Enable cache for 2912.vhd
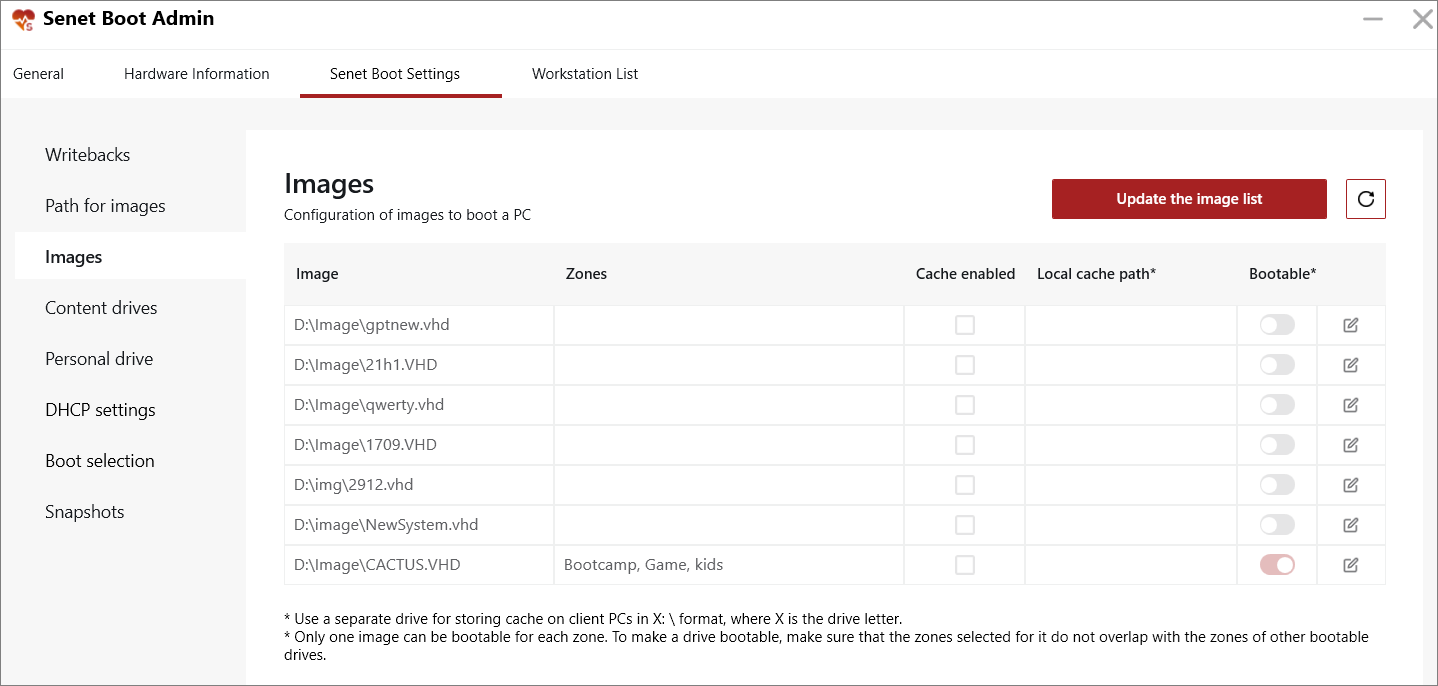 [x=965, y=485]
